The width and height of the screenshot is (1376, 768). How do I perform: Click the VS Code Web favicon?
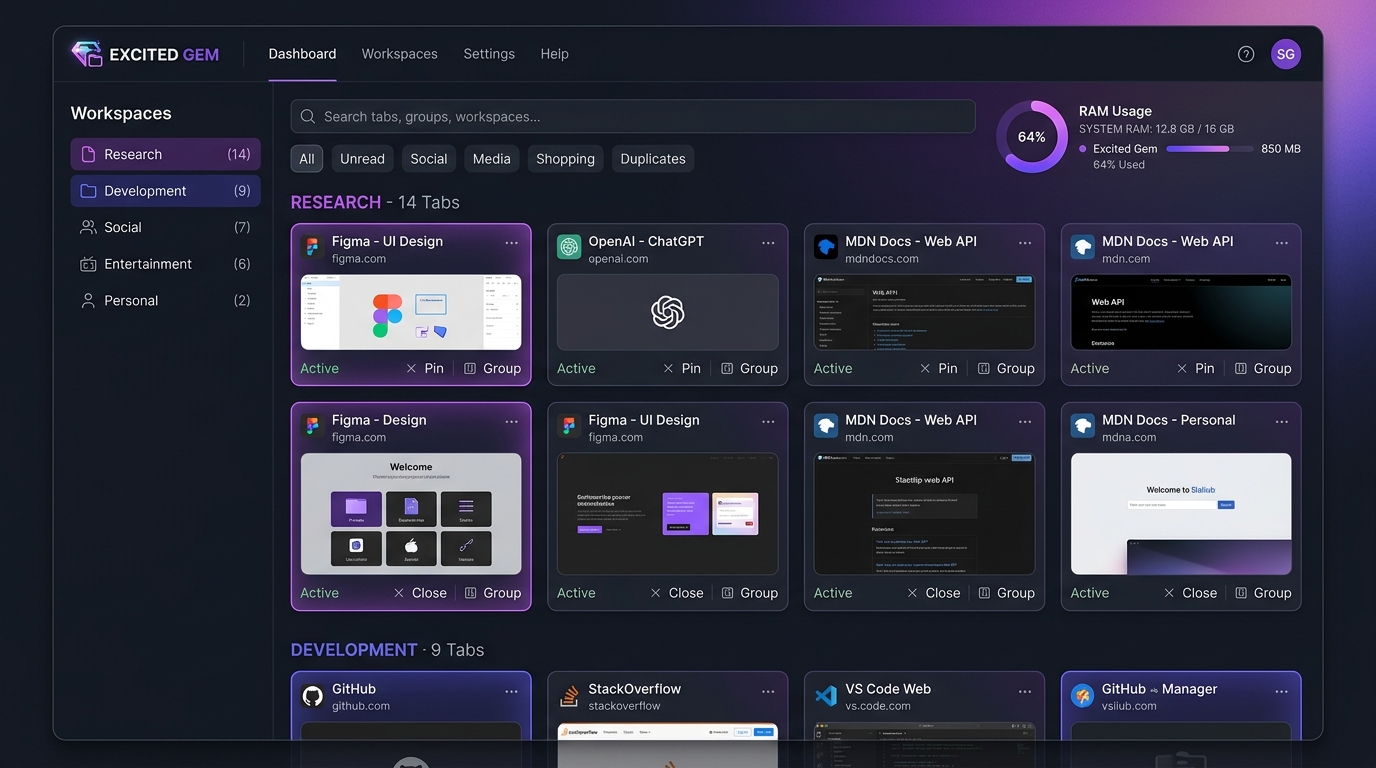point(826,695)
